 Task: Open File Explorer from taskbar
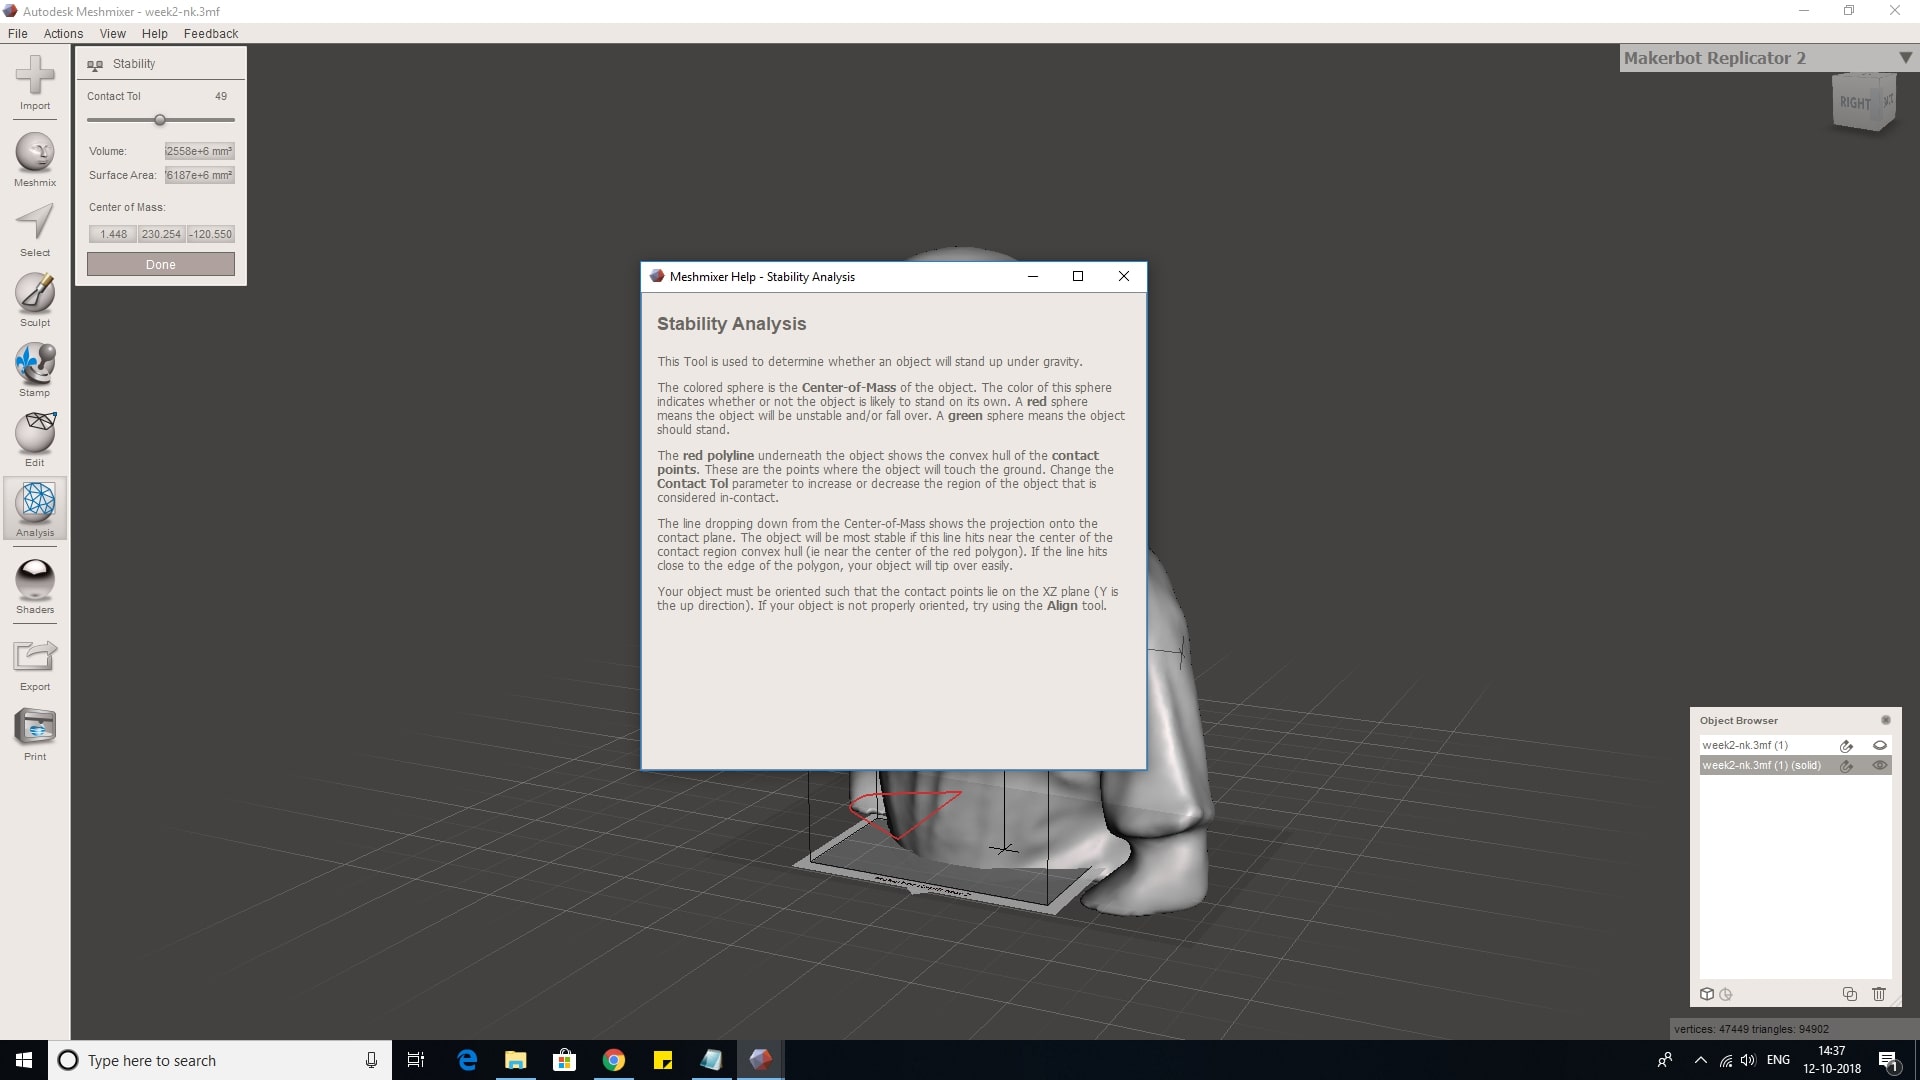516,1060
